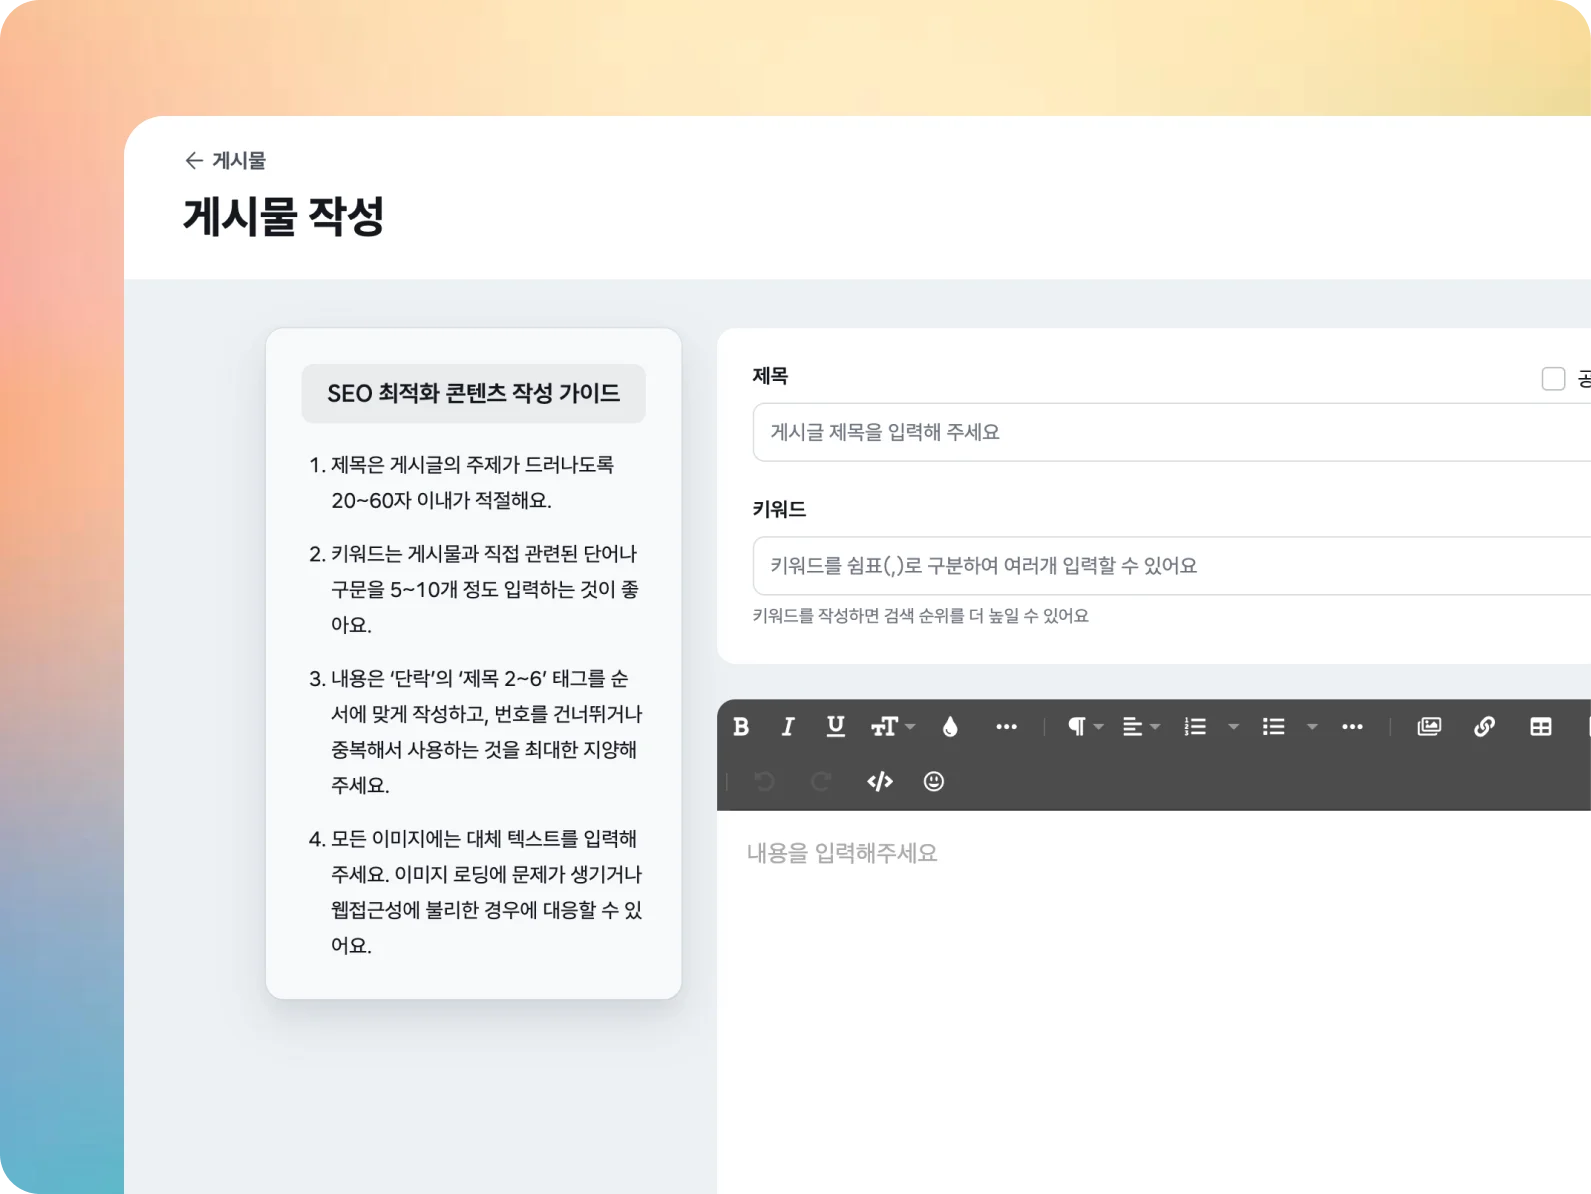Insert an unordered bullet list
Viewport: 1591px width, 1194px height.
pyautogui.click(x=1273, y=727)
